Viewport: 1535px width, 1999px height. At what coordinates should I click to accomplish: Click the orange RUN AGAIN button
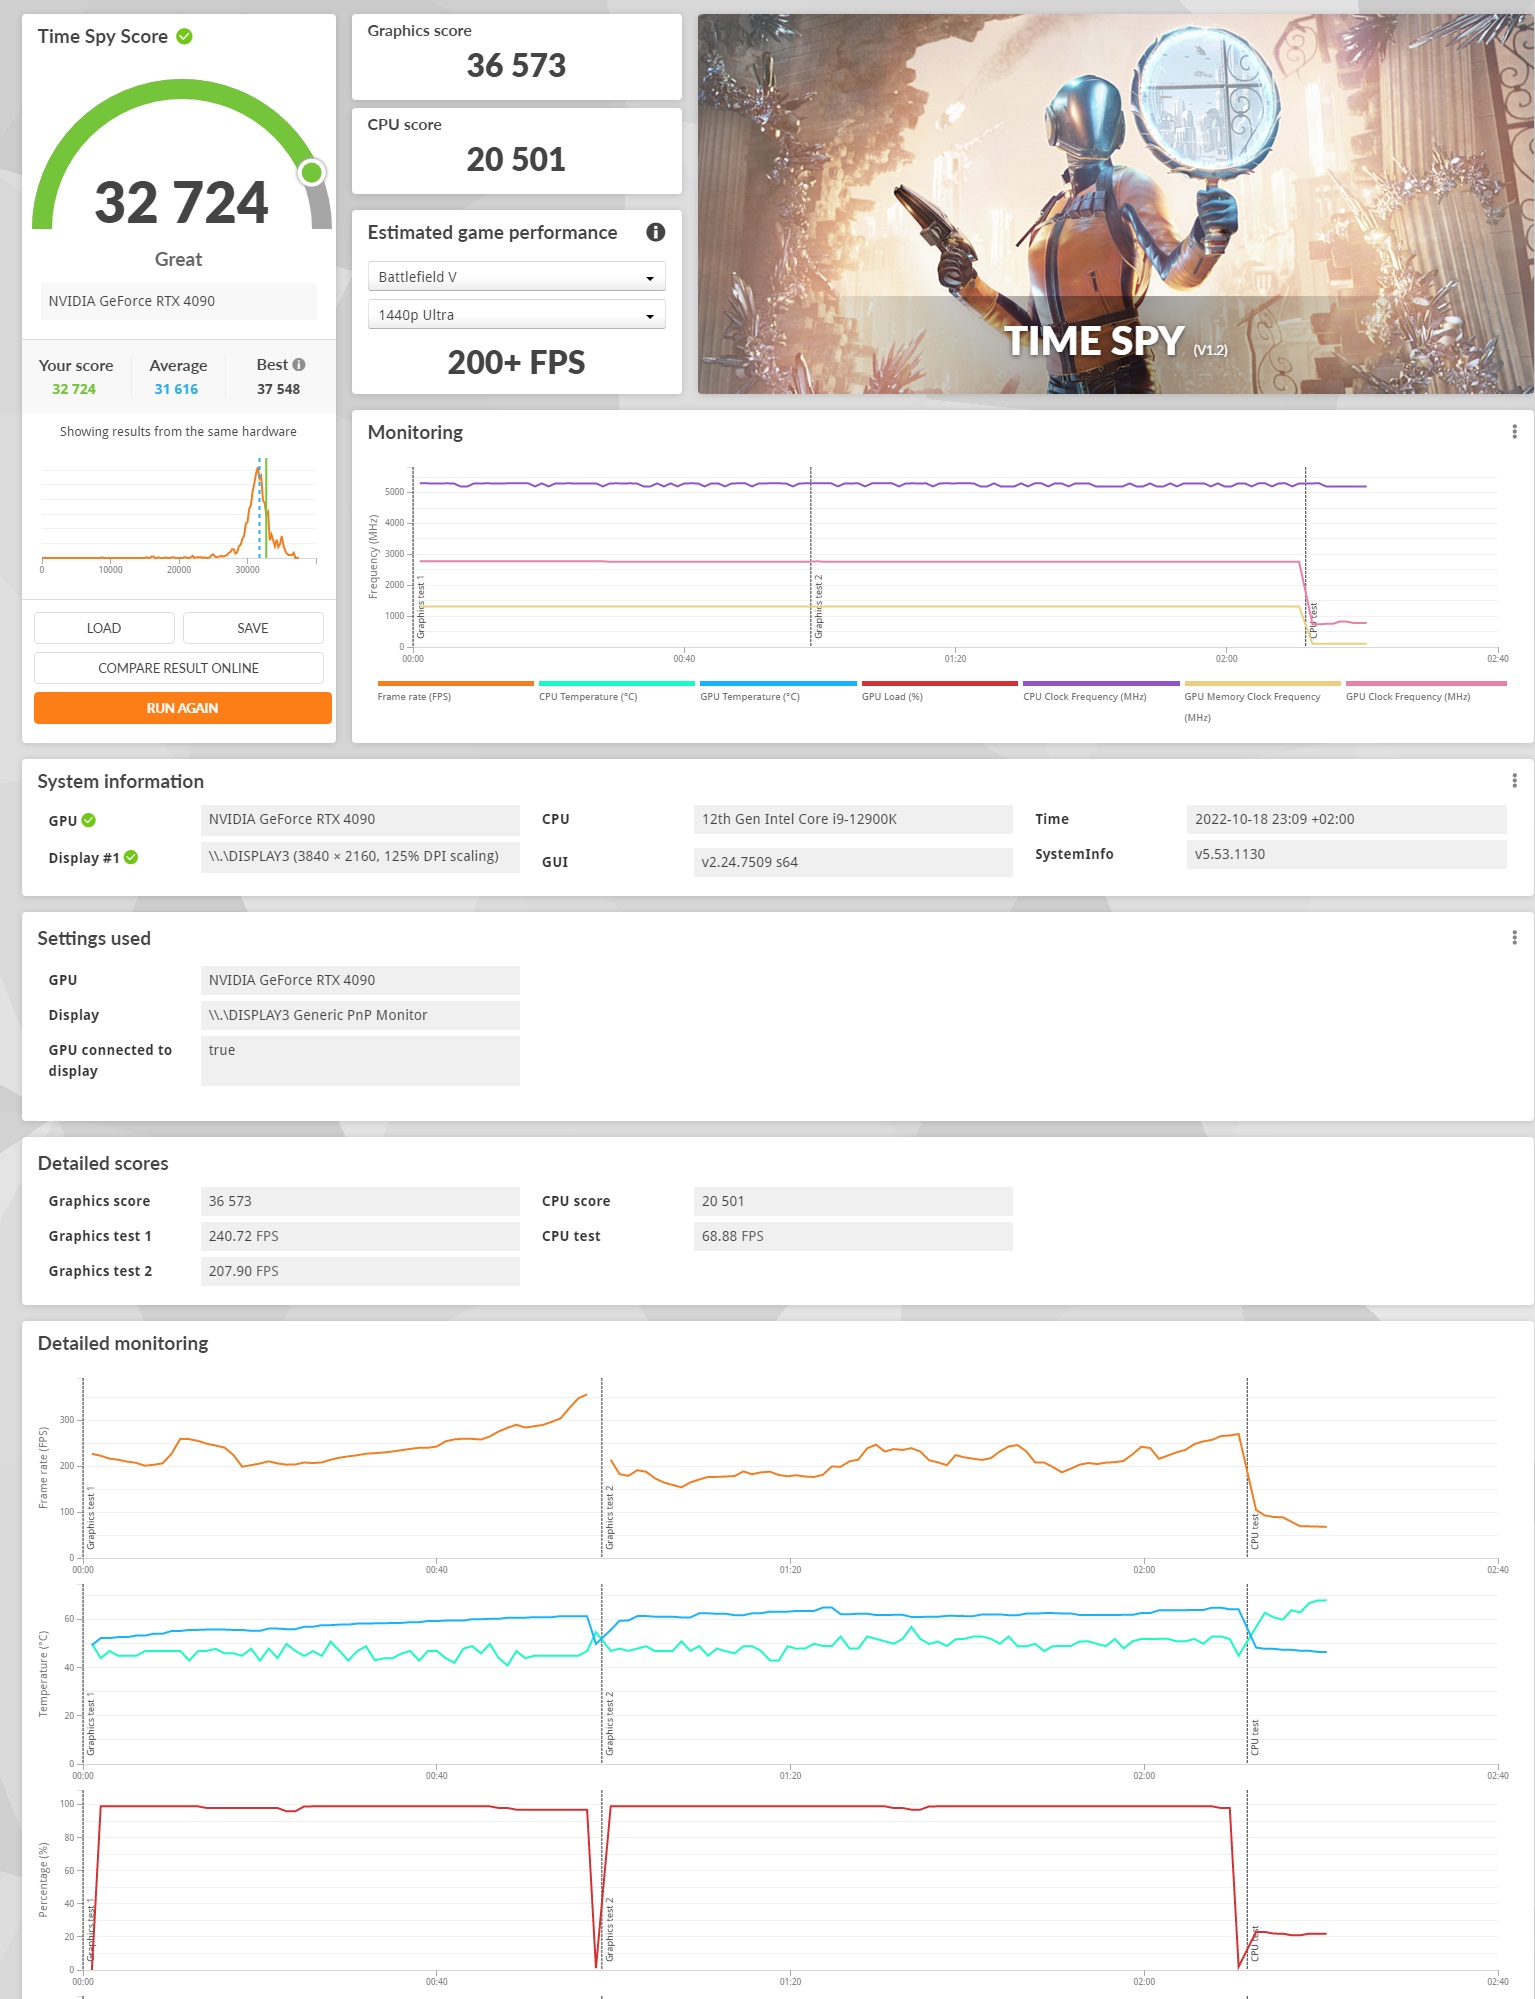tap(182, 708)
